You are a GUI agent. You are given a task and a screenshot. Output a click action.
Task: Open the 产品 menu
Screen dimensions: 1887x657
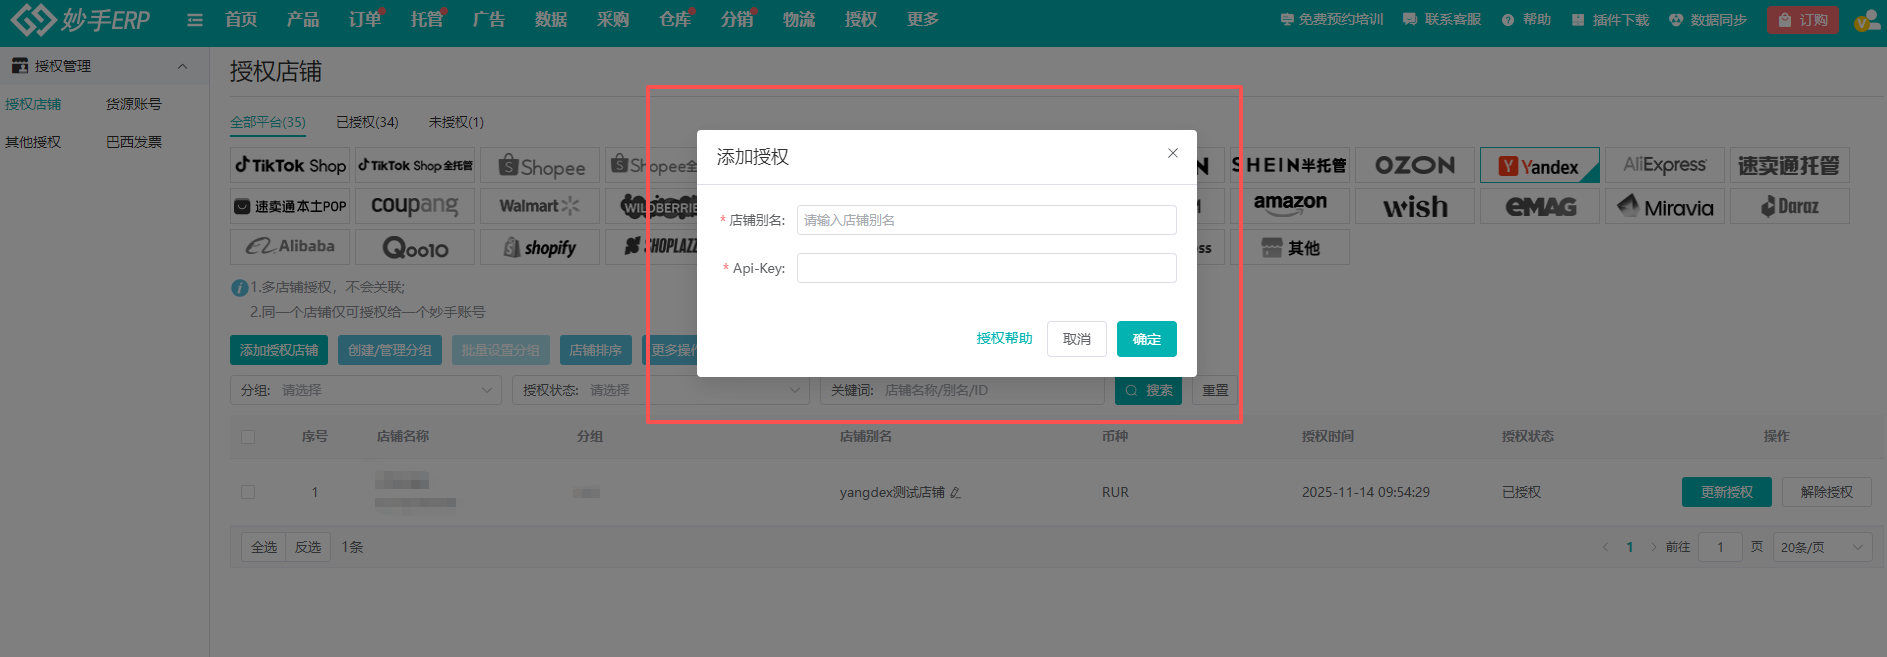[x=303, y=20]
